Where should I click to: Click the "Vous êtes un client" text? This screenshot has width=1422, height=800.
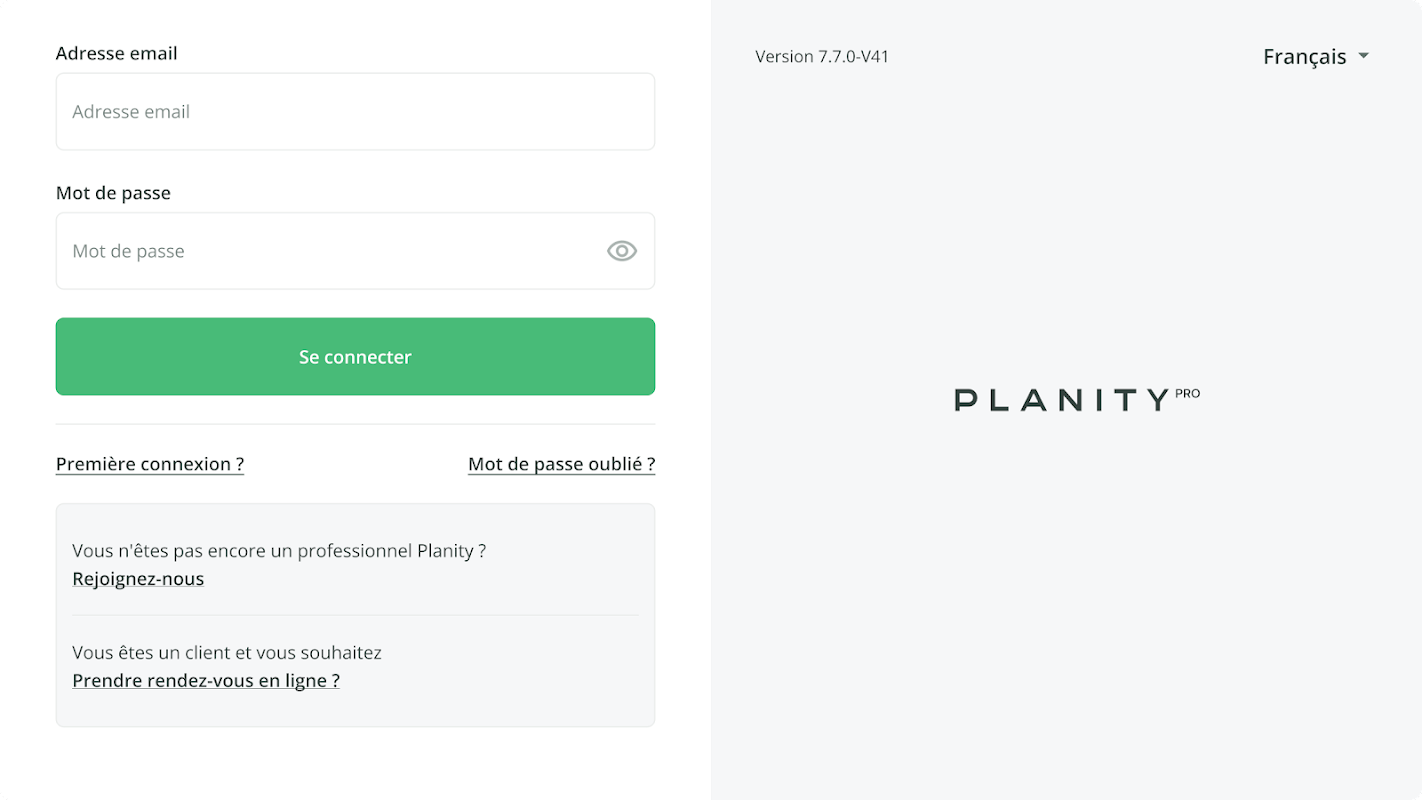tap(227, 653)
